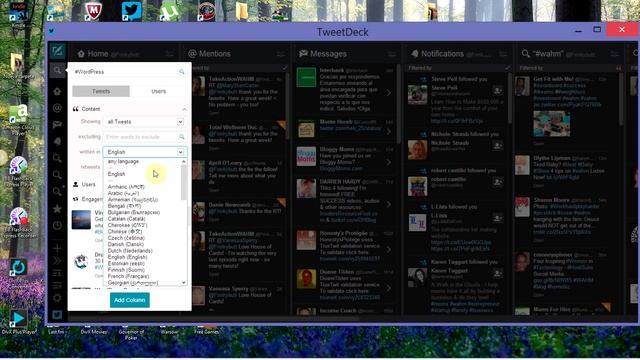Click the Add Column button
The height and width of the screenshot is (360, 640).
(129, 300)
